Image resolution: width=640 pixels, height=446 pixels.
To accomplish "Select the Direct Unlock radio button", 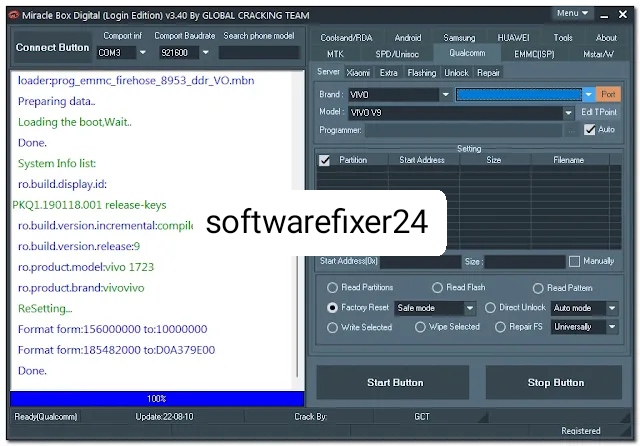I will 490,308.
